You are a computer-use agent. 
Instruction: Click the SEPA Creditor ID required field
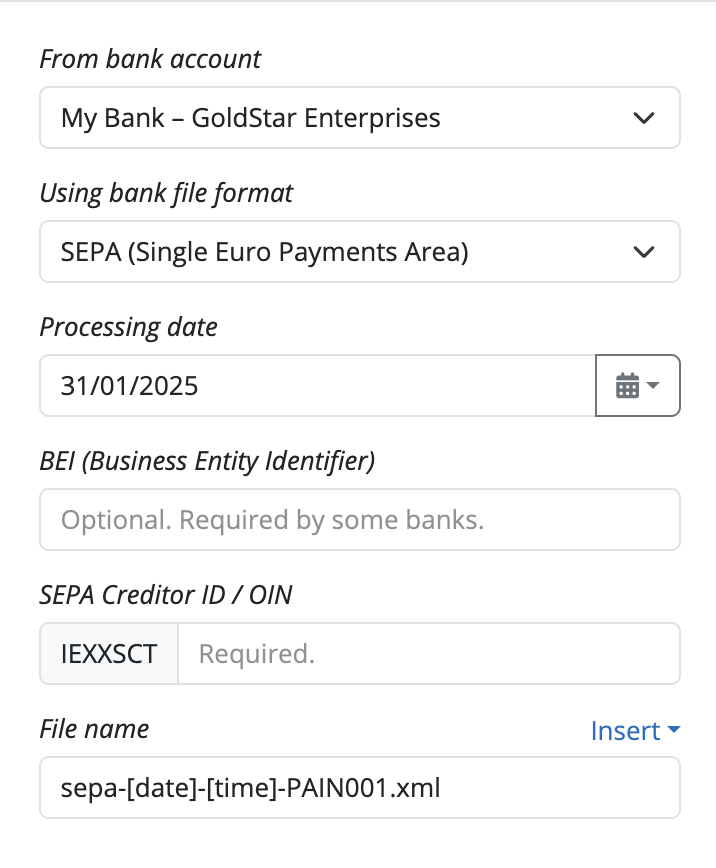[430, 653]
